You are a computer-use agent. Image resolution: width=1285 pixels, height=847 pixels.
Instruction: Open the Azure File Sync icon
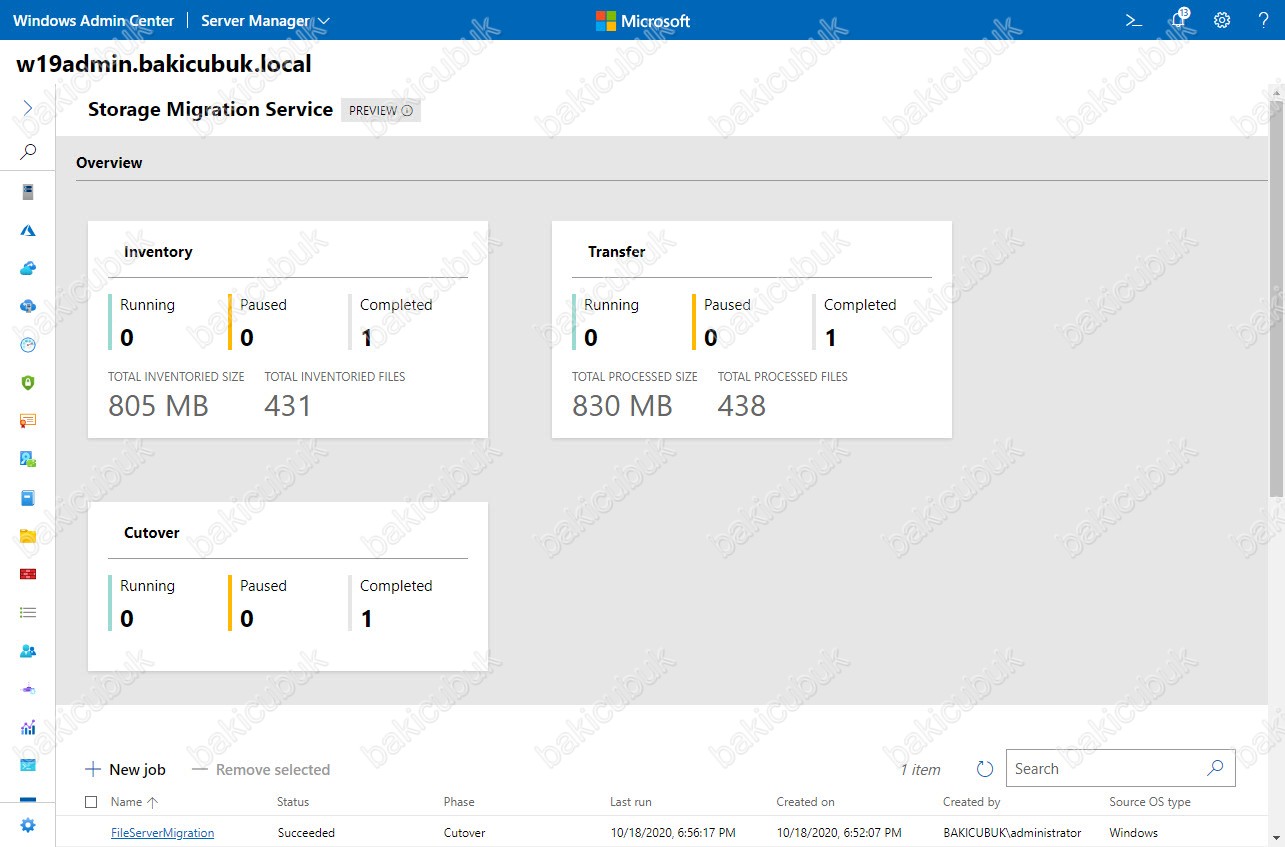point(28,306)
